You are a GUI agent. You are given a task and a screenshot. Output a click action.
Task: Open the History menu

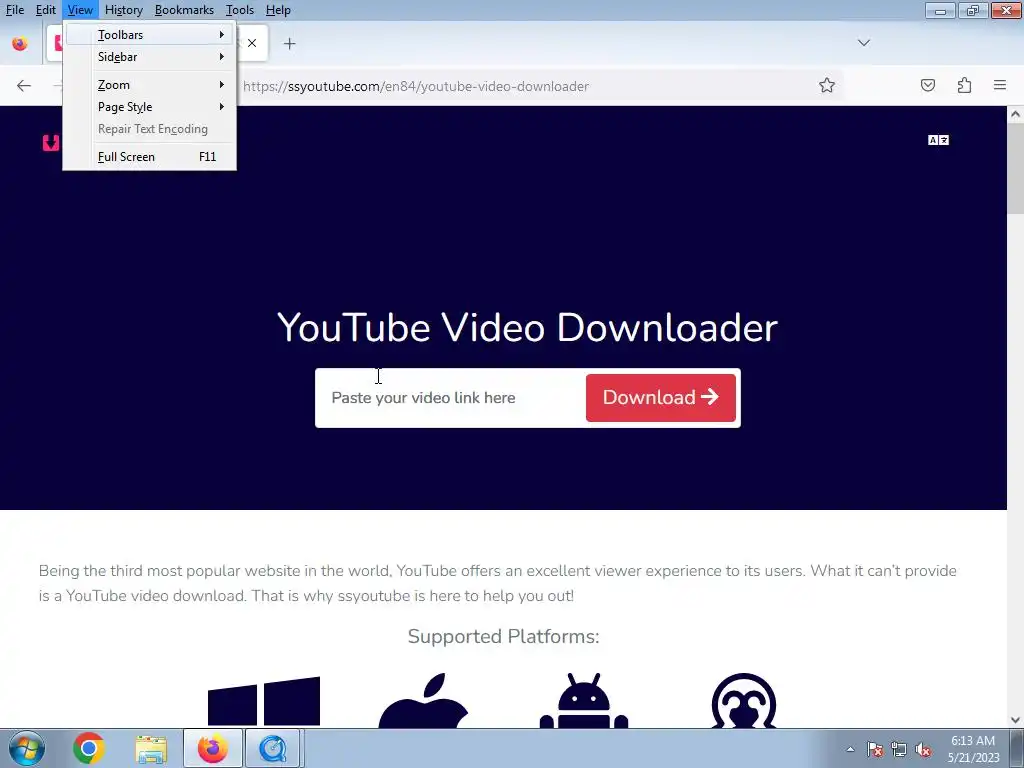(x=123, y=10)
